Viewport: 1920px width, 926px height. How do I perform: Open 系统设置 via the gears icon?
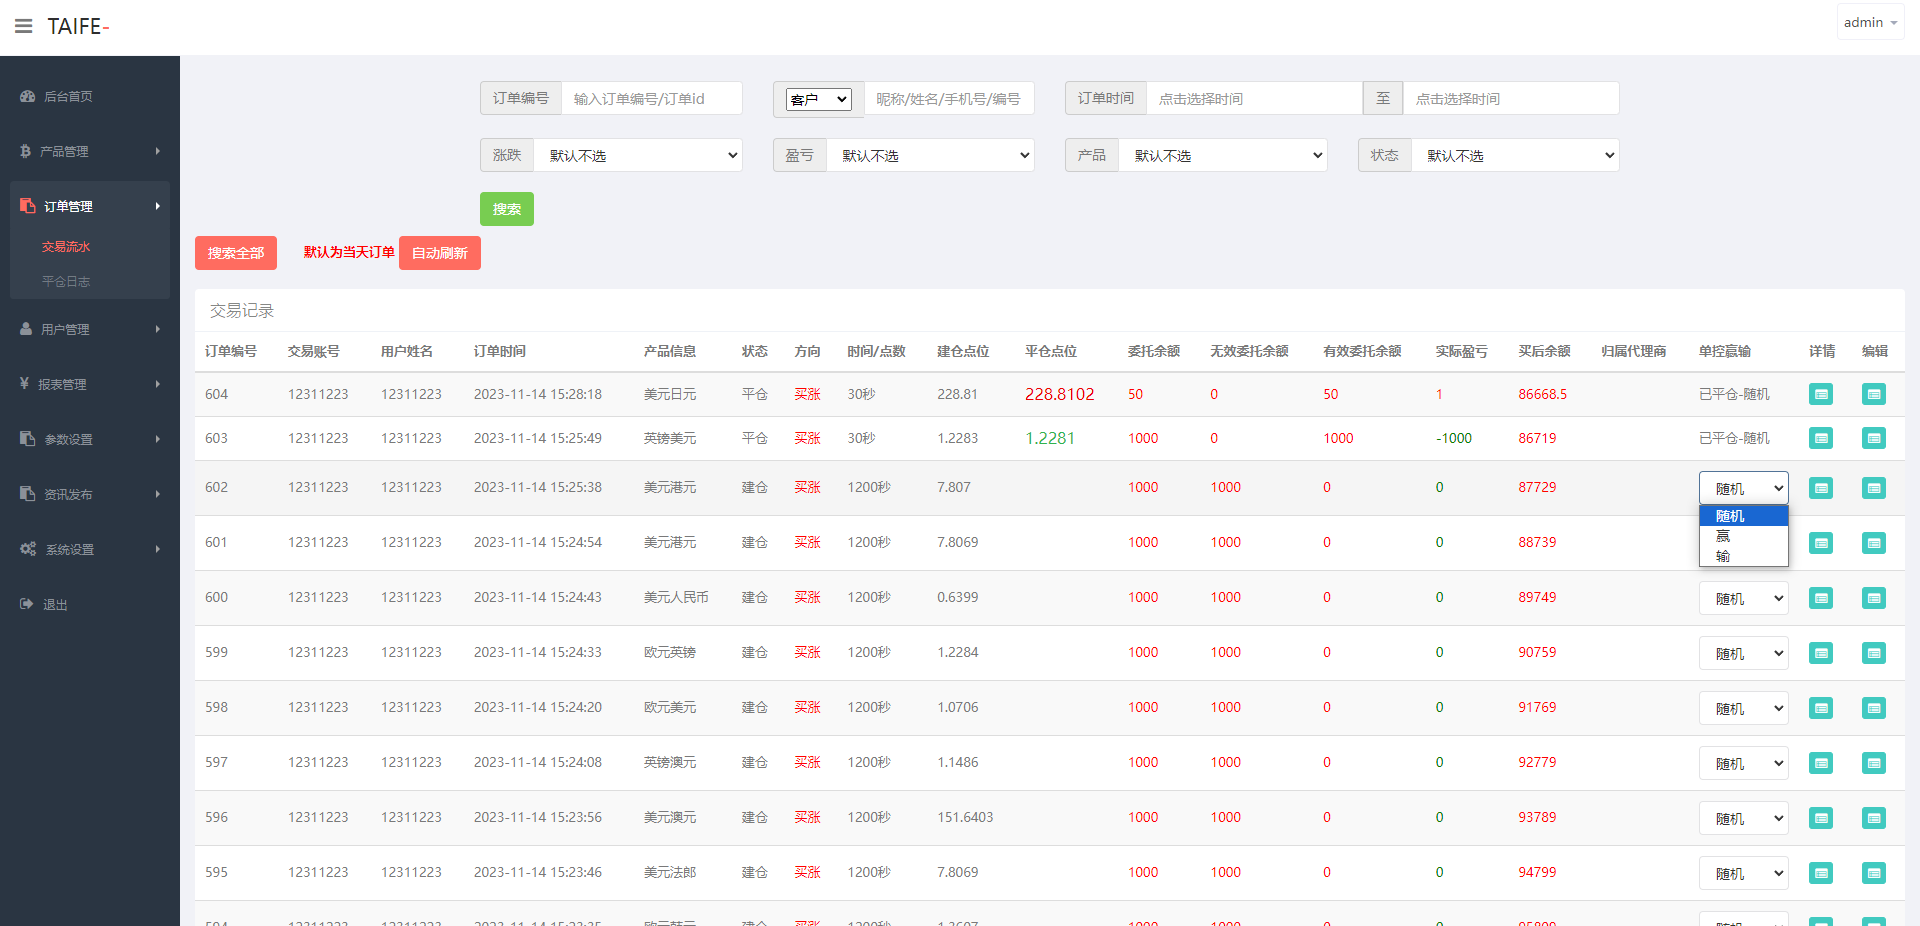[x=27, y=549]
